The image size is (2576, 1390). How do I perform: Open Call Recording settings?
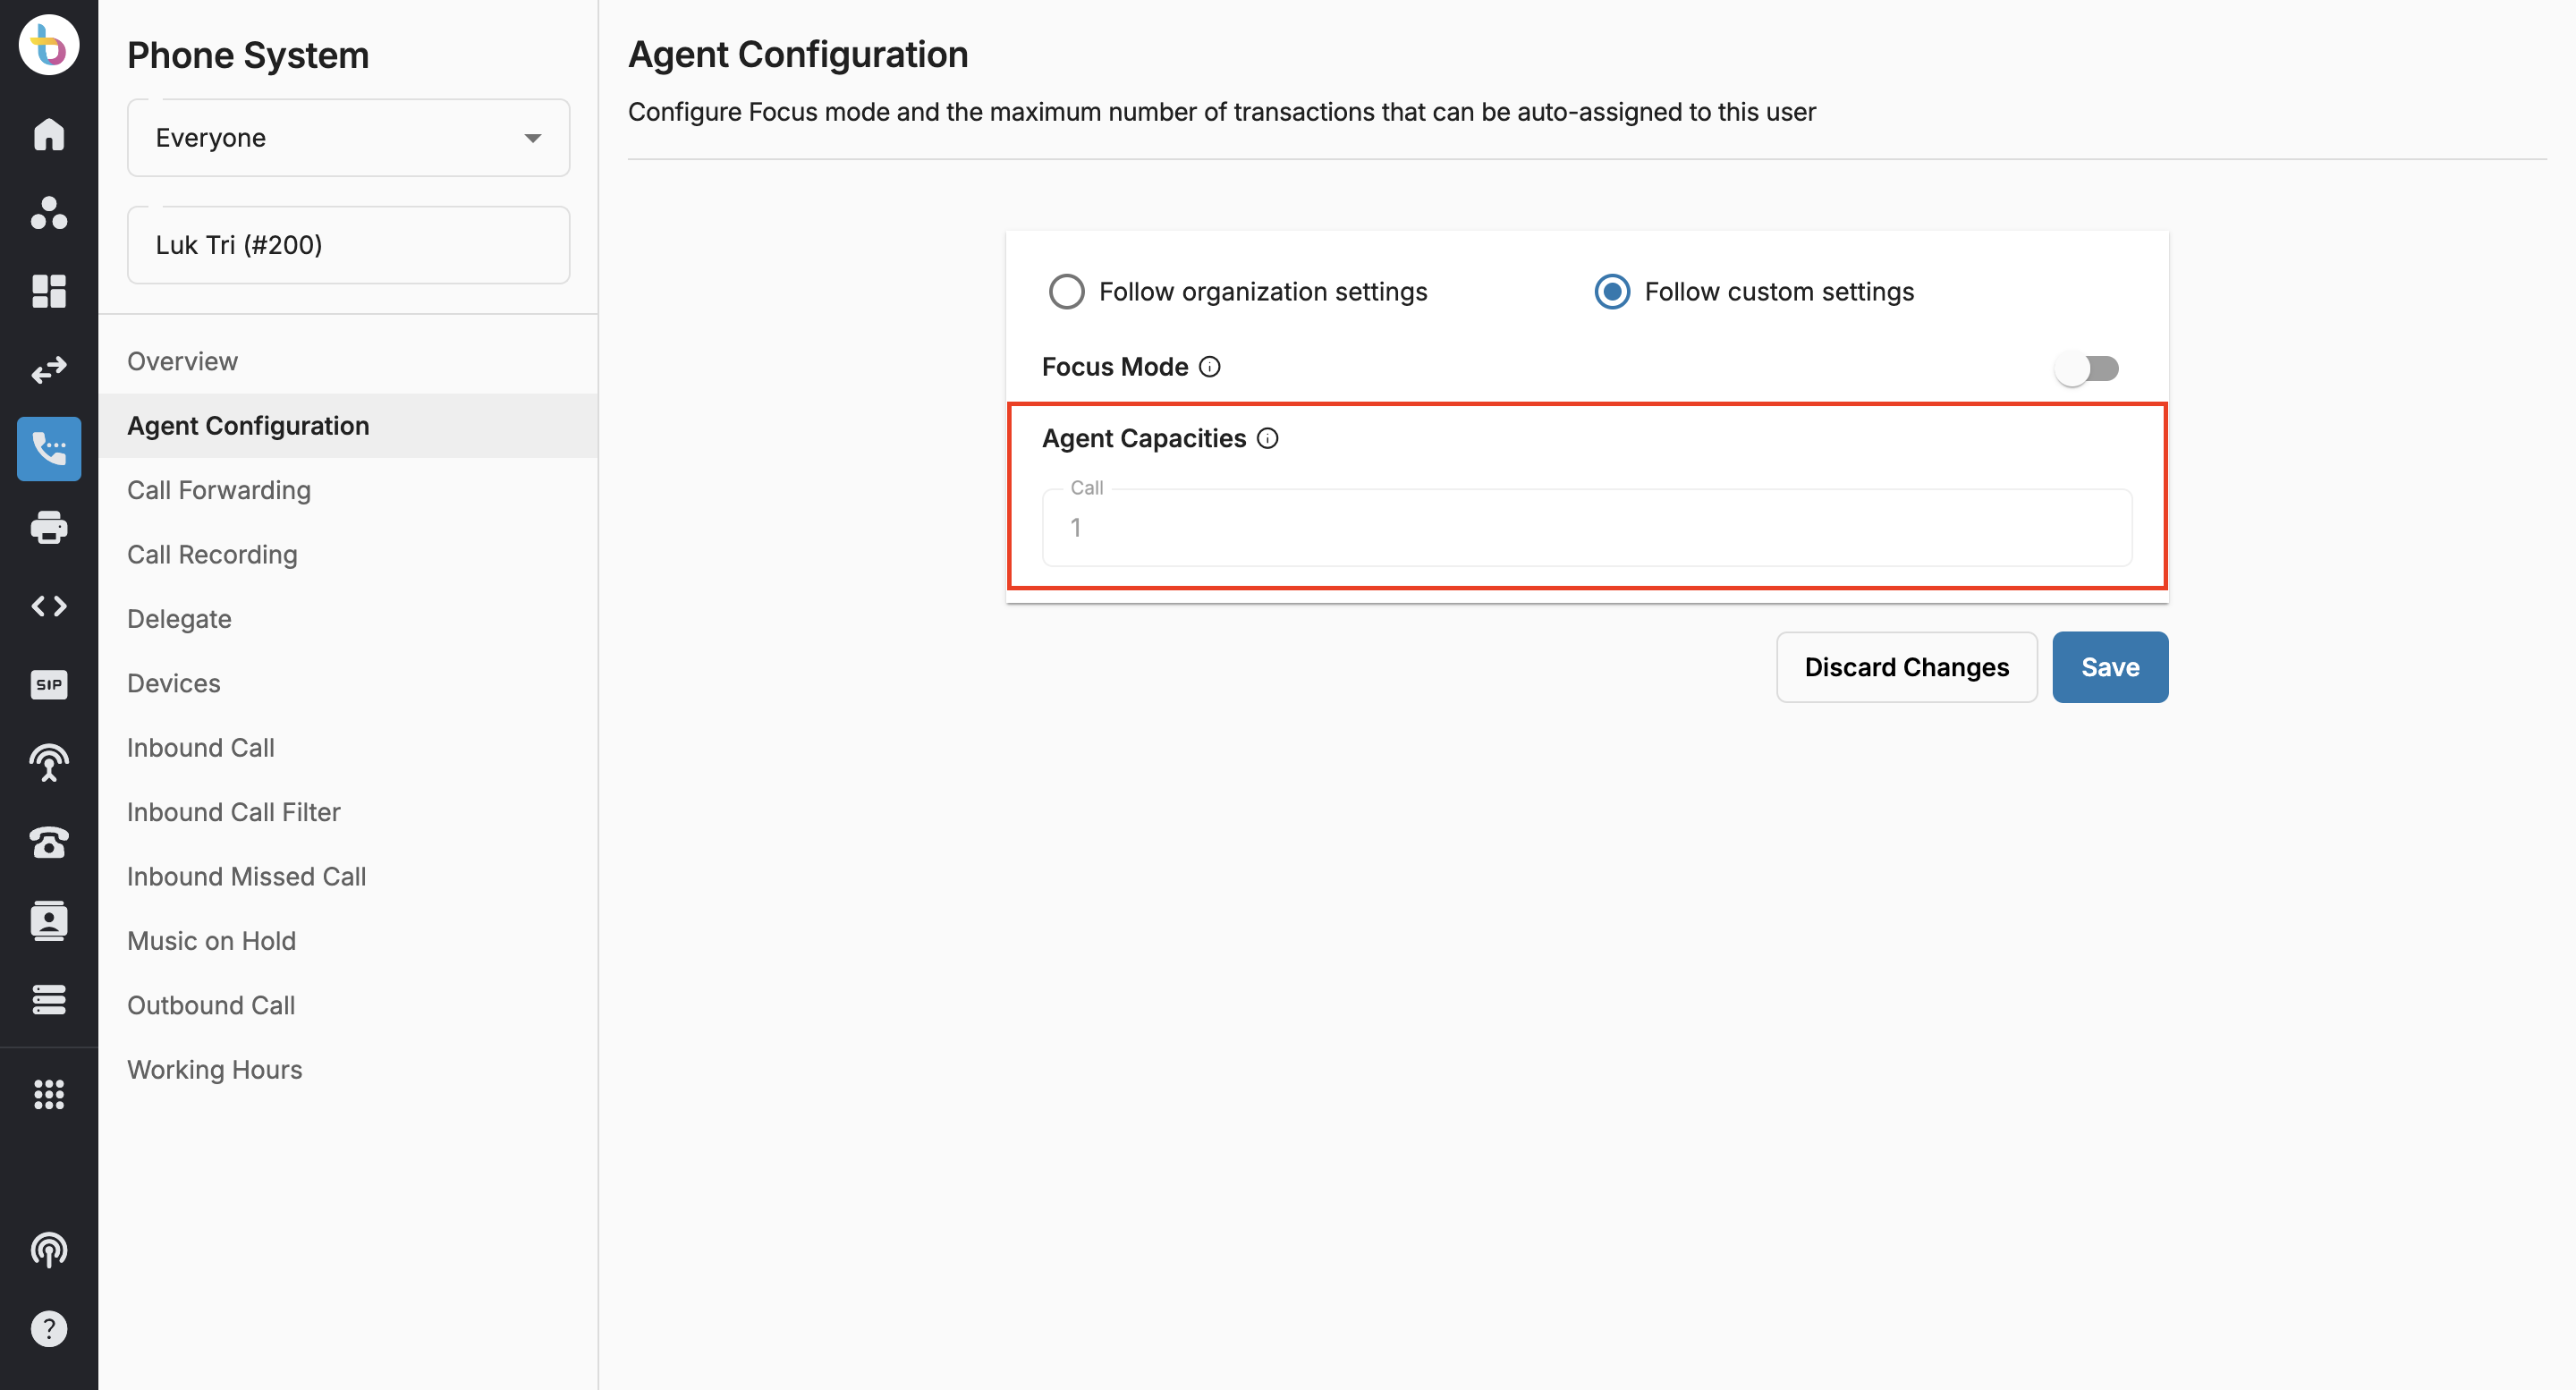tap(348, 554)
